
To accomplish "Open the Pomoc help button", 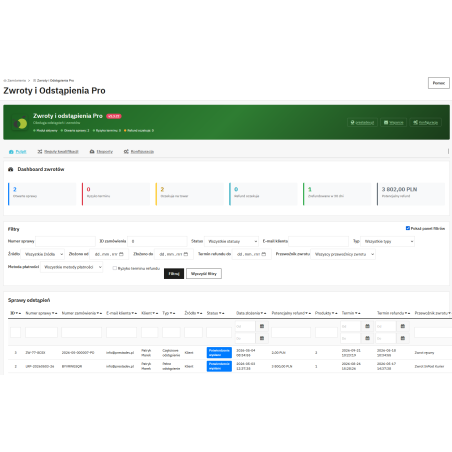I will [x=438, y=83].
